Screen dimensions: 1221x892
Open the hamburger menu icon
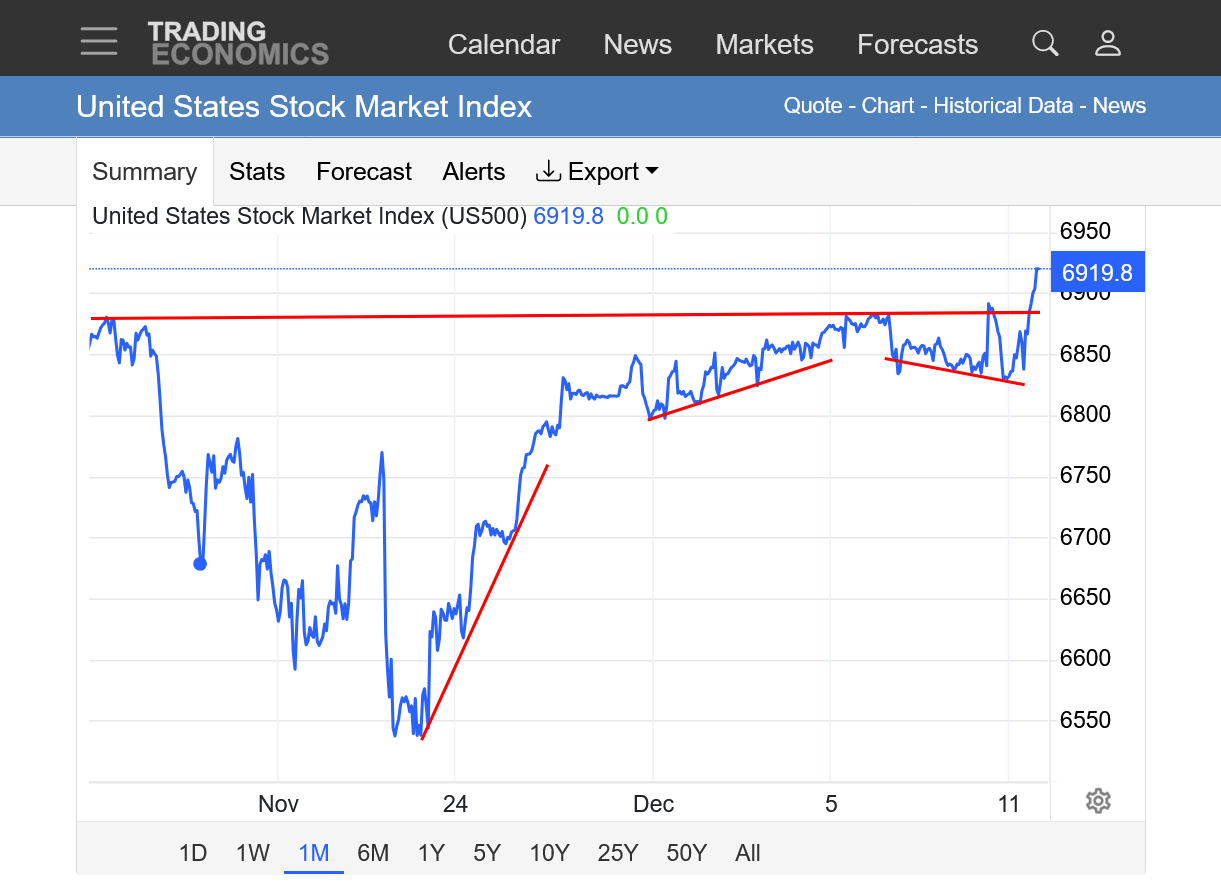click(99, 42)
